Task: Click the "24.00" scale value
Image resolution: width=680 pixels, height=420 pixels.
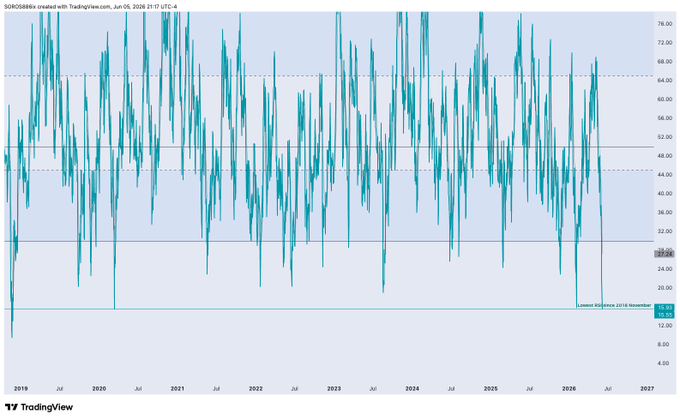Action: pyautogui.click(x=664, y=269)
